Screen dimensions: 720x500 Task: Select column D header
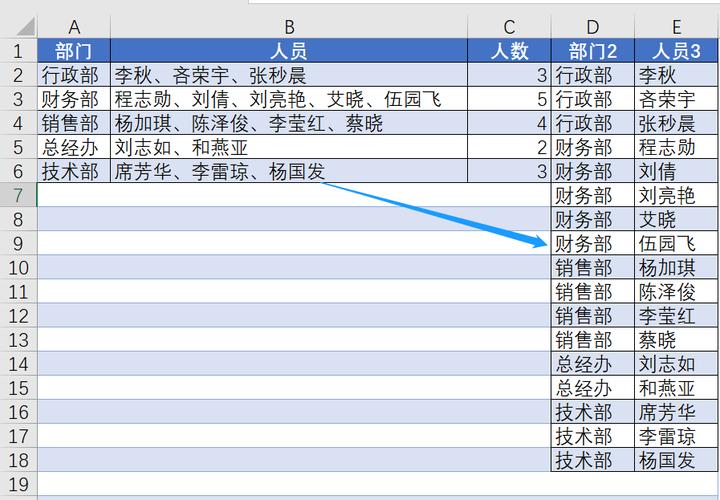[592, 27]
